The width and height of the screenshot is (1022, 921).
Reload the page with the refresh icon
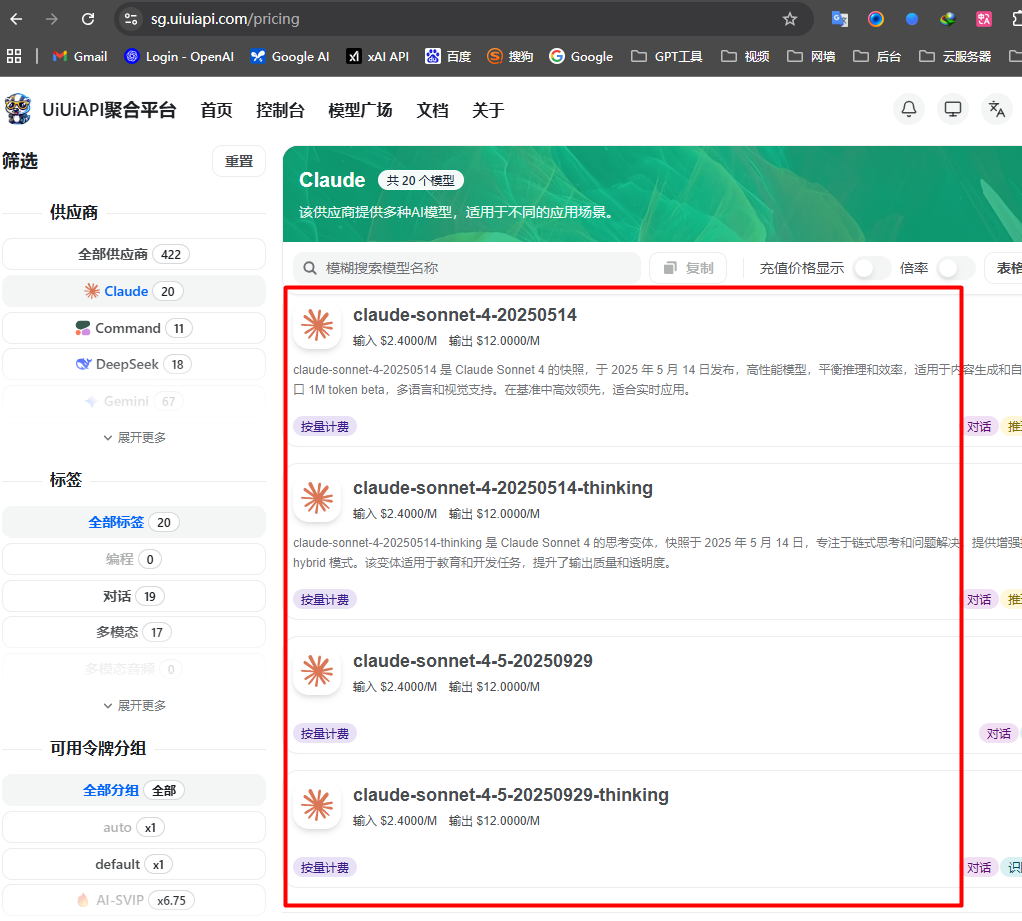coord(88,19)
